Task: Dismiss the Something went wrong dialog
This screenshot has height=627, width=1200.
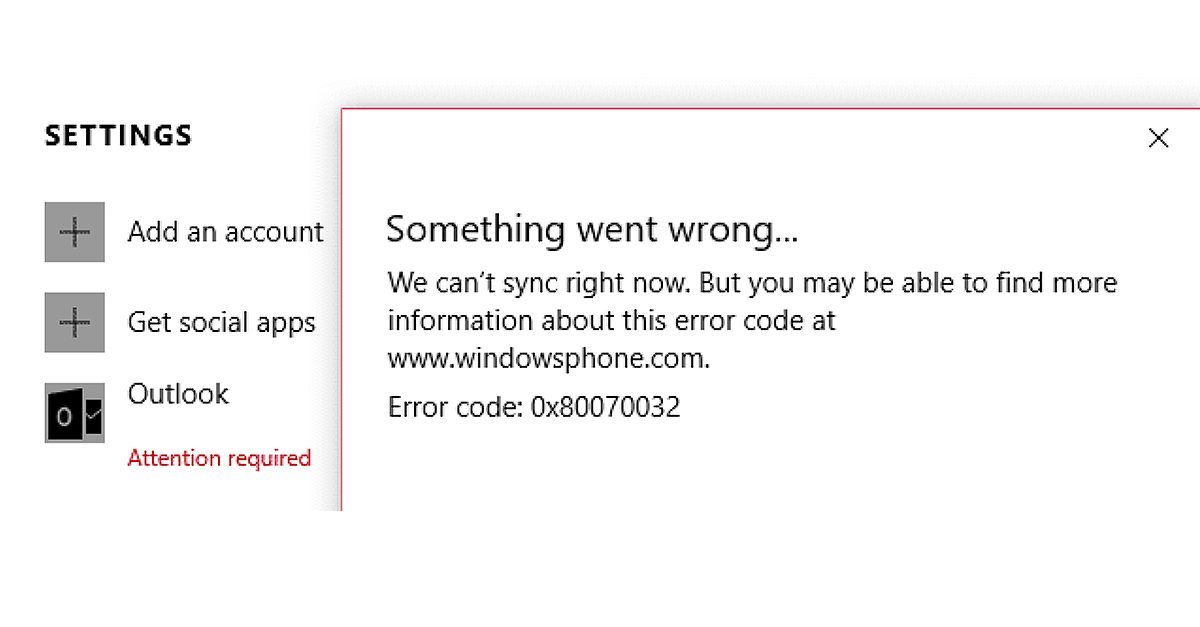Action: click(x=1158, y=139)
